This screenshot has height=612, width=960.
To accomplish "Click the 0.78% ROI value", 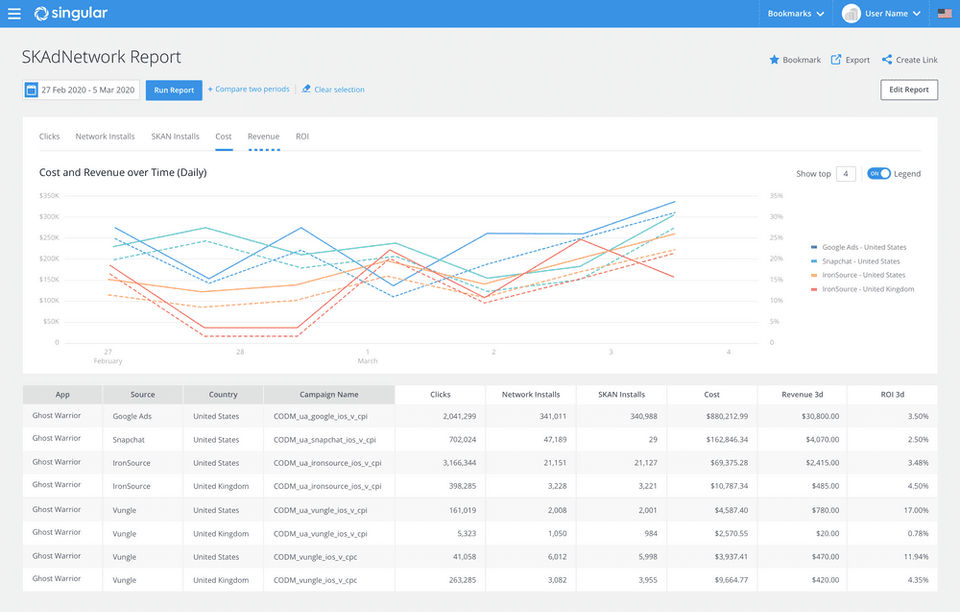I will point(918,533).
